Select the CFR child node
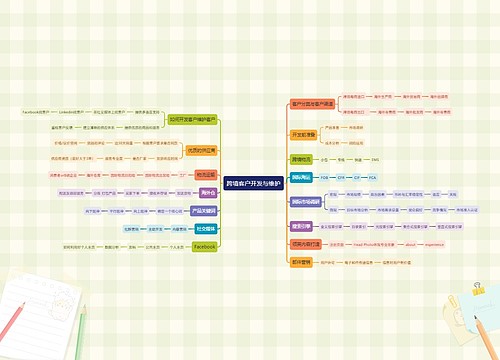 [x=341, y=178]
